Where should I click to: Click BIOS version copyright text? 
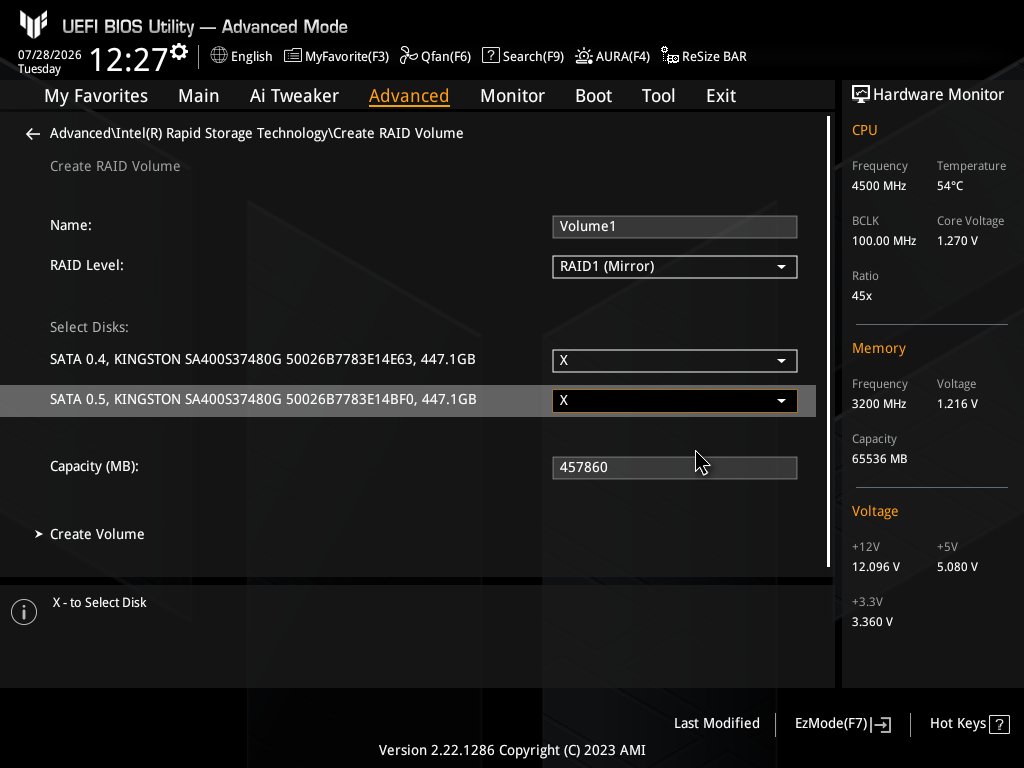tap(512, 750)
